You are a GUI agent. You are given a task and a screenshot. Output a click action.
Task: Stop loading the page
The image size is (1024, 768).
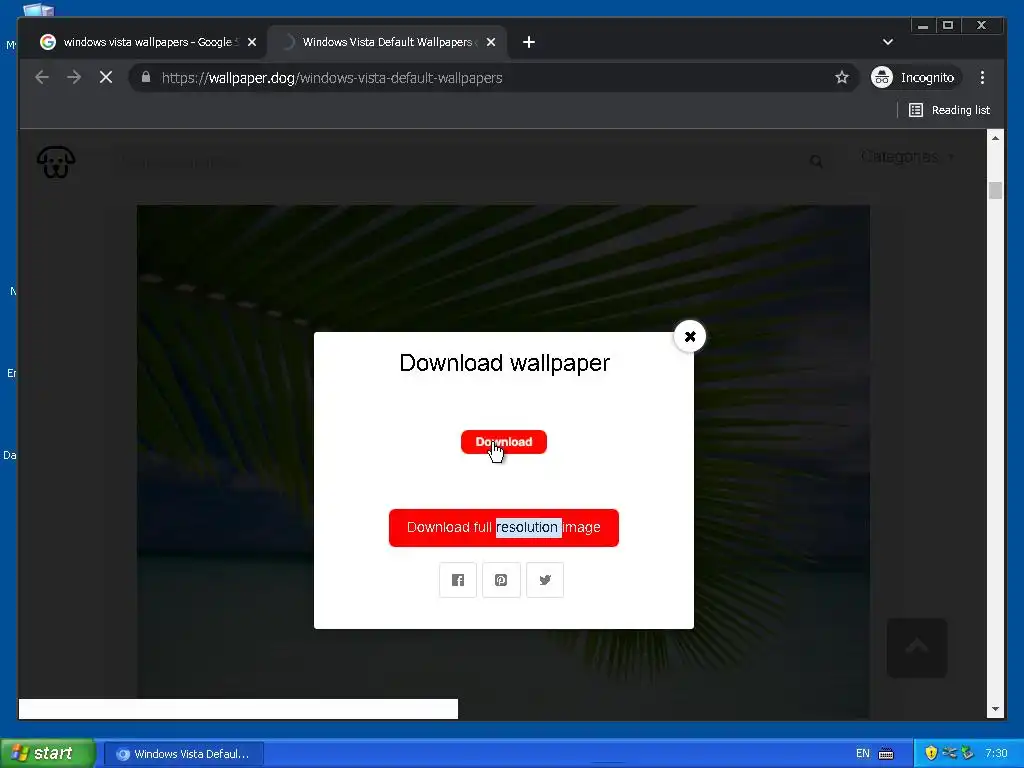tap(106, 78)
